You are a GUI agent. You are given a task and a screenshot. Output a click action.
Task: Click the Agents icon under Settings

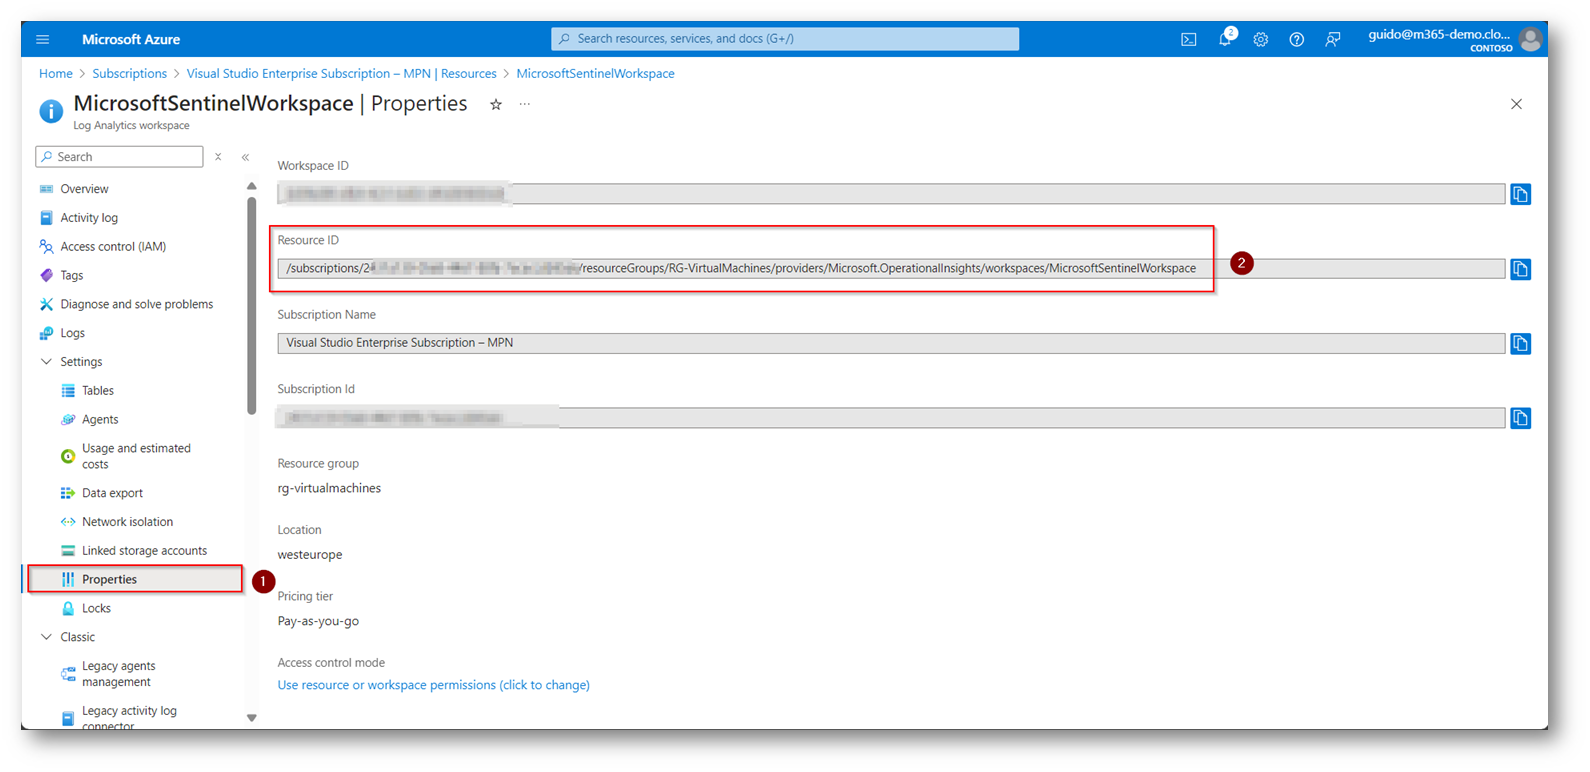(x=68, y=419)
